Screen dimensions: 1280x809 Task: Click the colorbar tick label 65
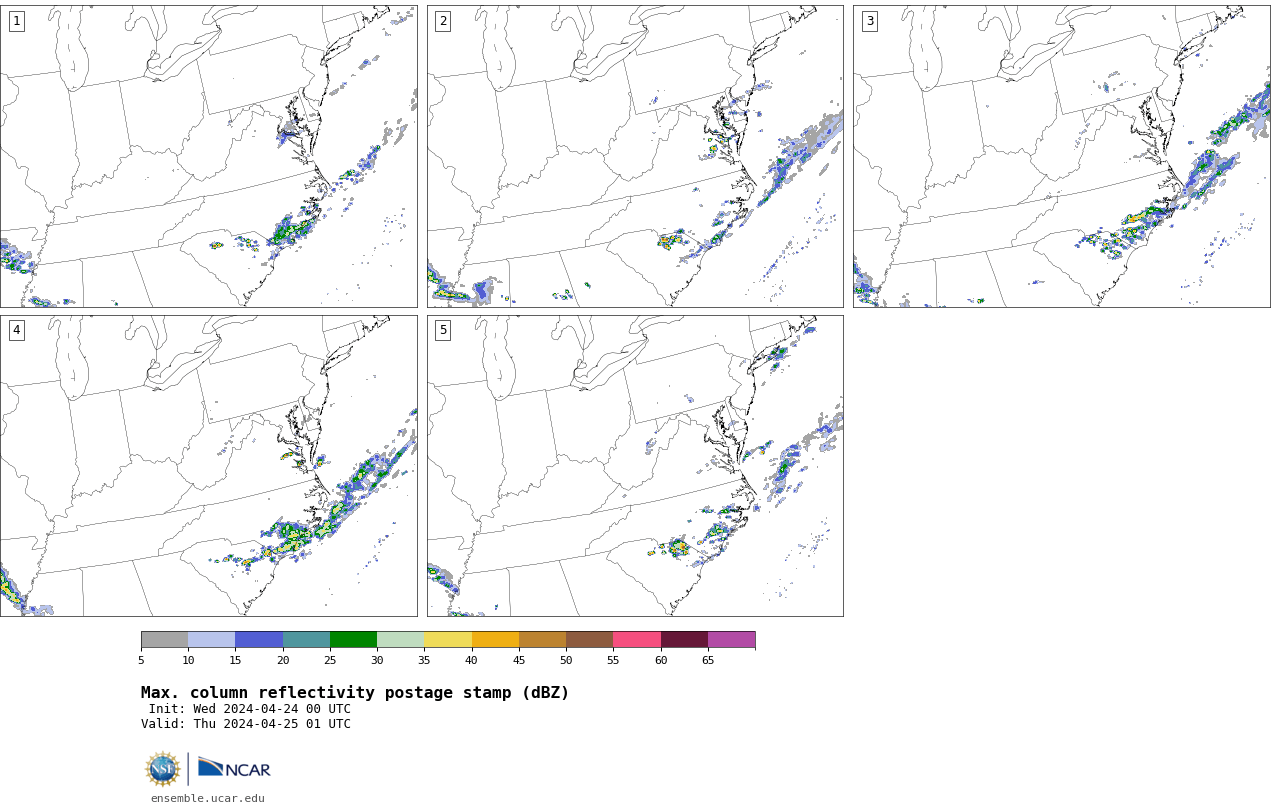[x=708, y=660]
